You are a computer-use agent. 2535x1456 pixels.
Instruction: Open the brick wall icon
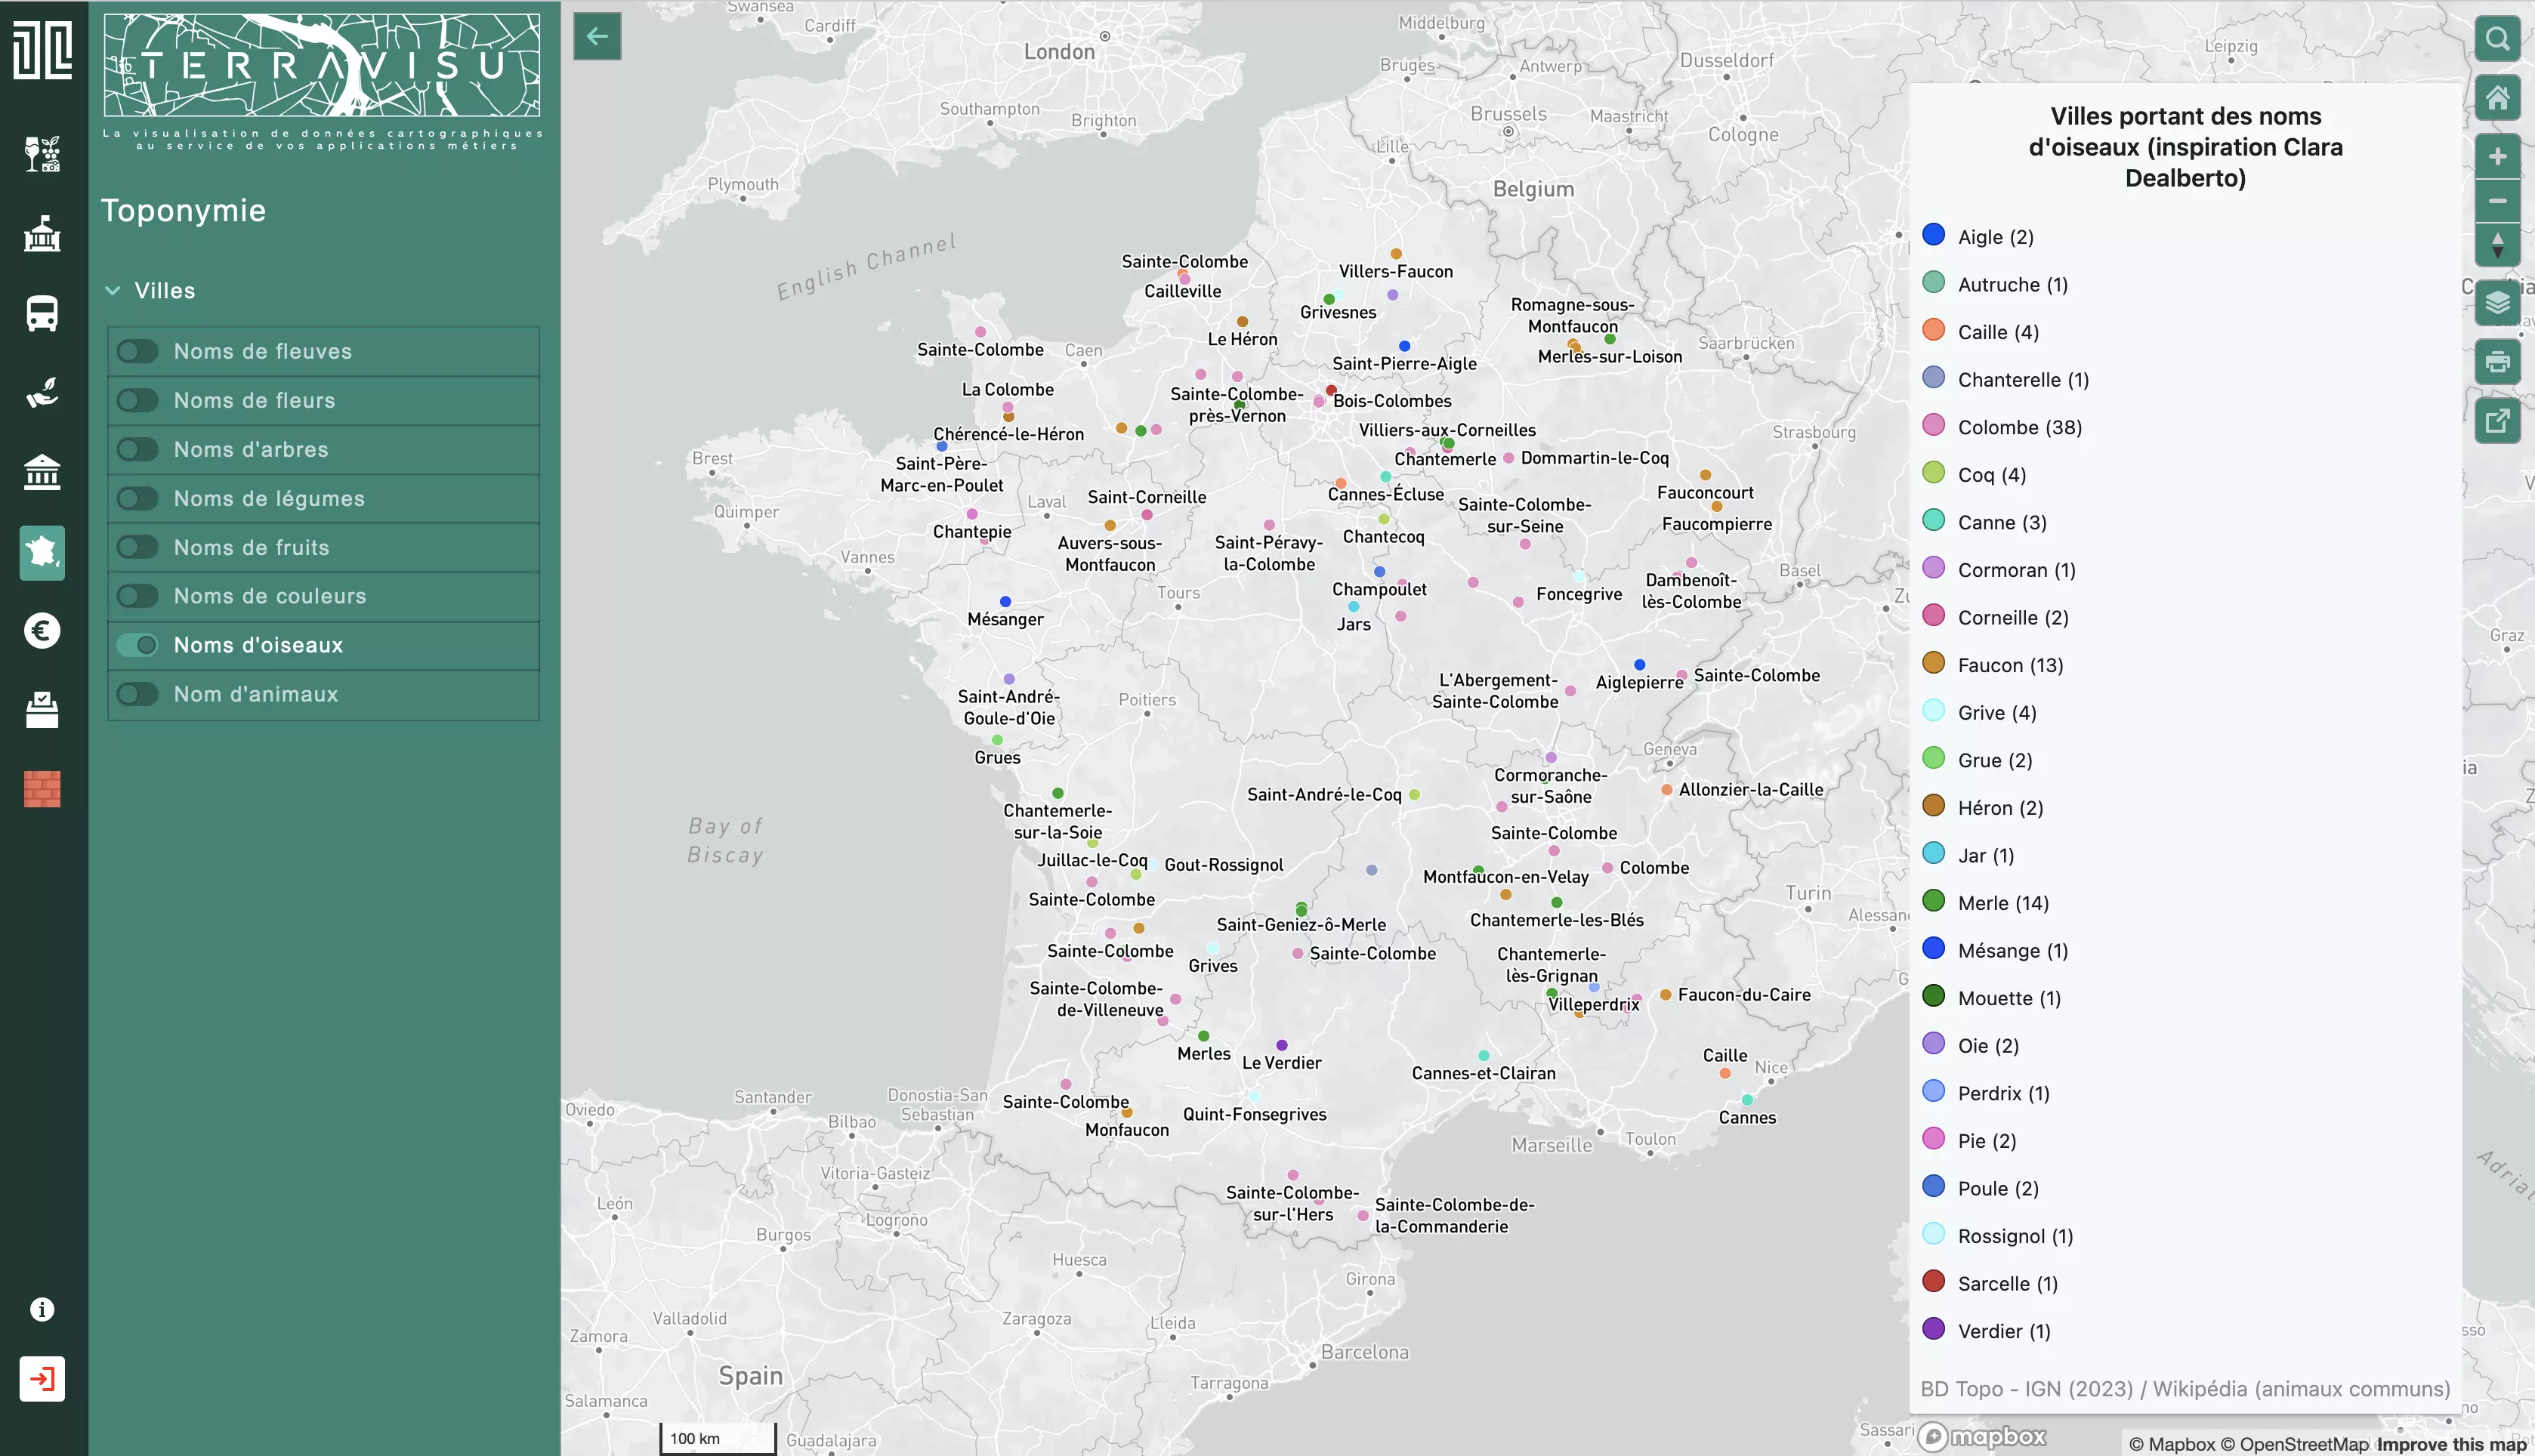(x=42, y=790)
